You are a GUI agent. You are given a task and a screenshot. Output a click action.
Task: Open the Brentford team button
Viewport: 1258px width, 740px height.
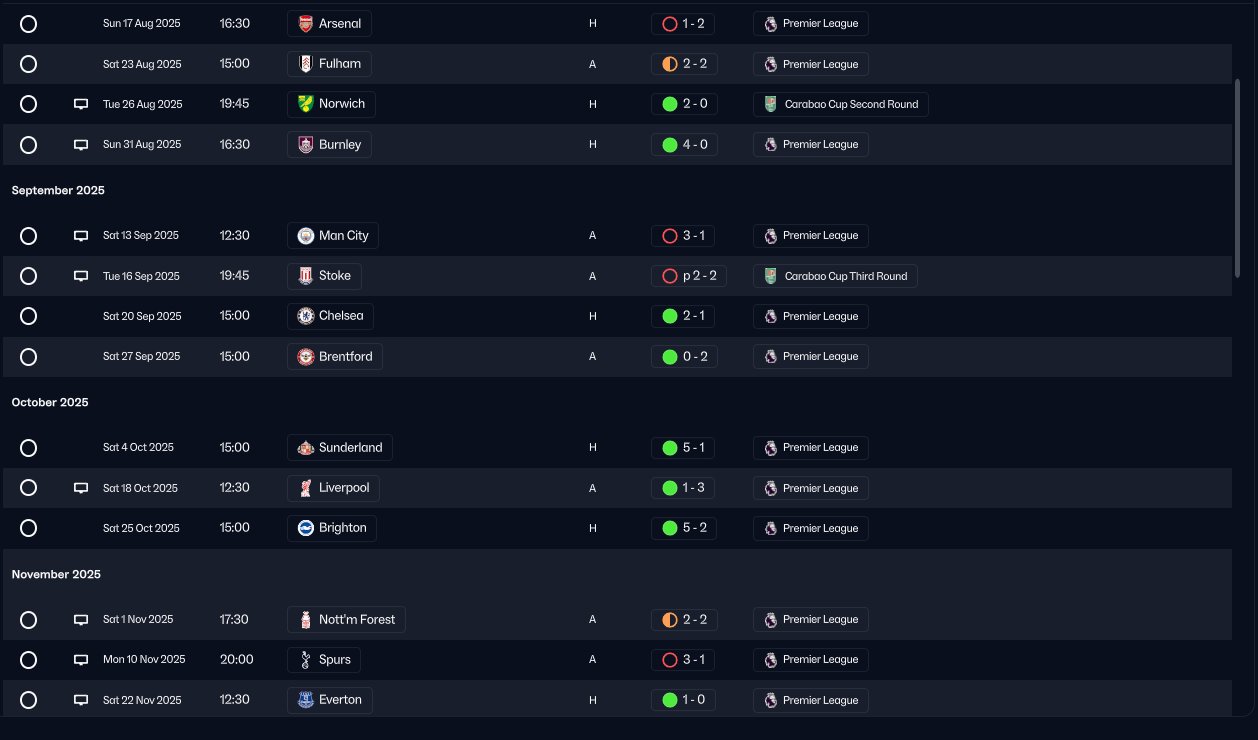[x=335, y=356]
